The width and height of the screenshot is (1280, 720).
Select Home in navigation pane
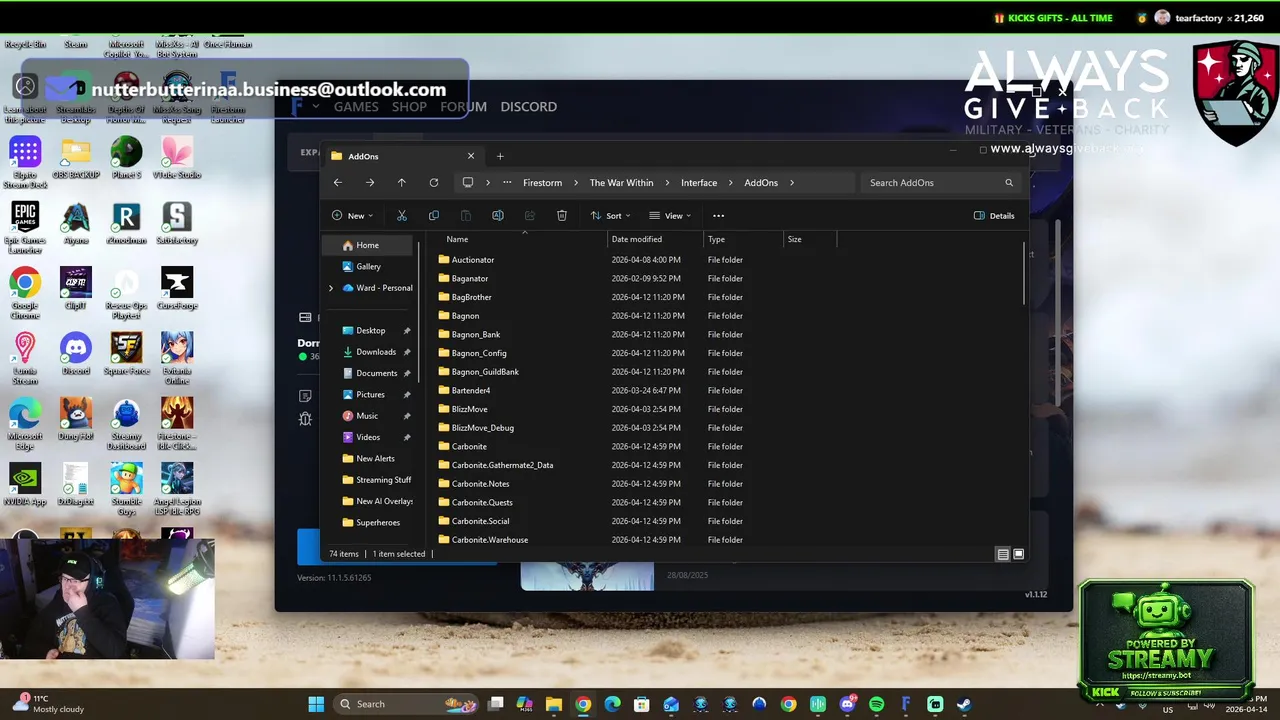point(368,245)
